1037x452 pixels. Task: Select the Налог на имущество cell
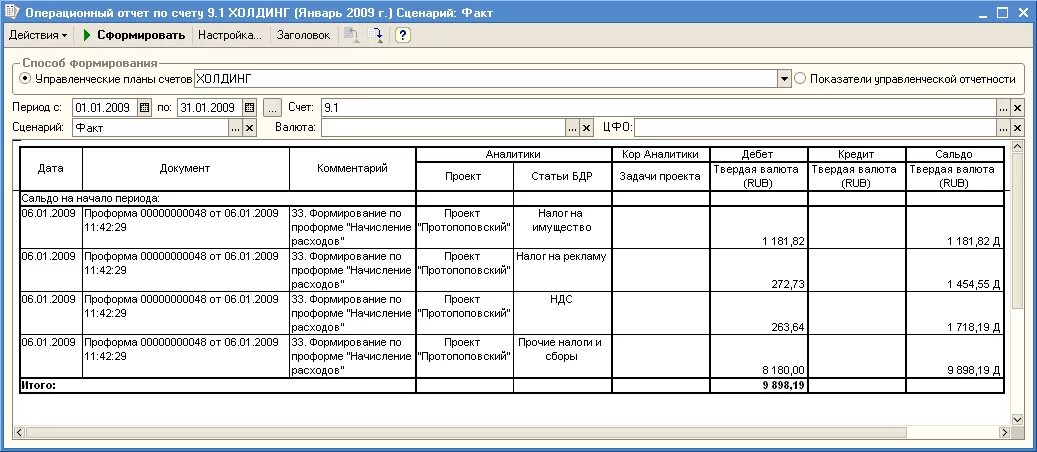[562, 226]
